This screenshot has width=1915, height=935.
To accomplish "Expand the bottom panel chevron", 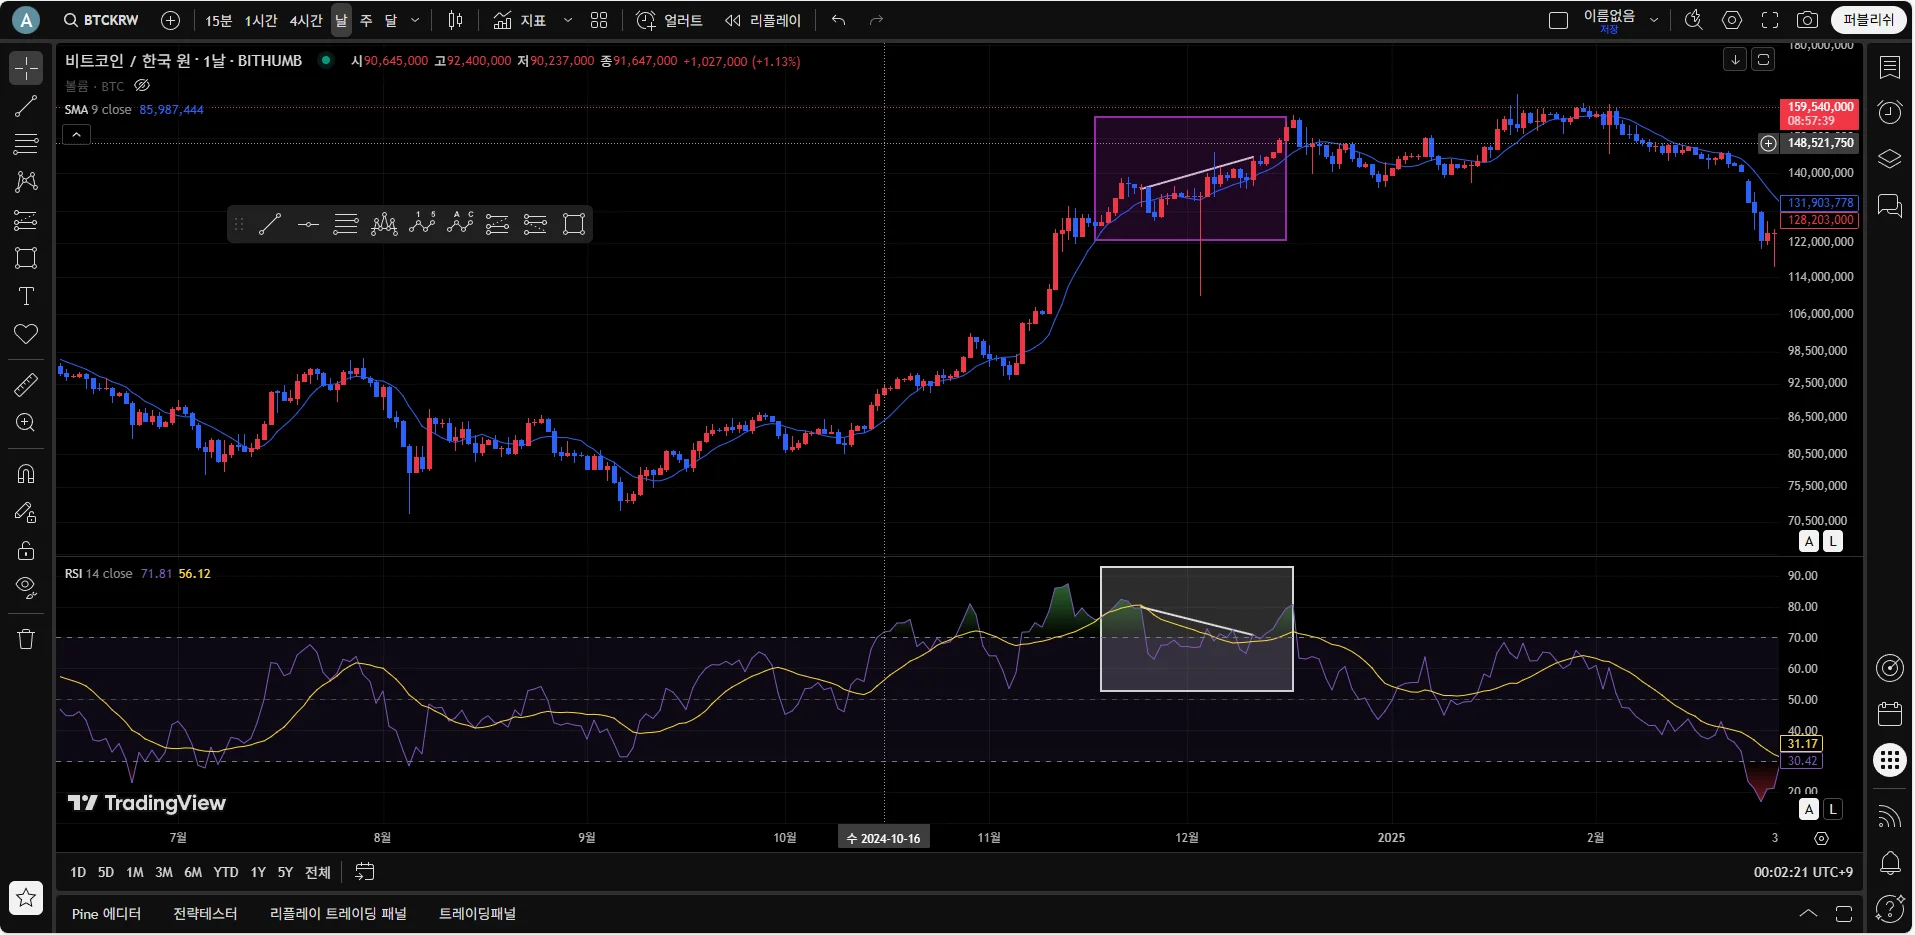I will click(1808, 913).
